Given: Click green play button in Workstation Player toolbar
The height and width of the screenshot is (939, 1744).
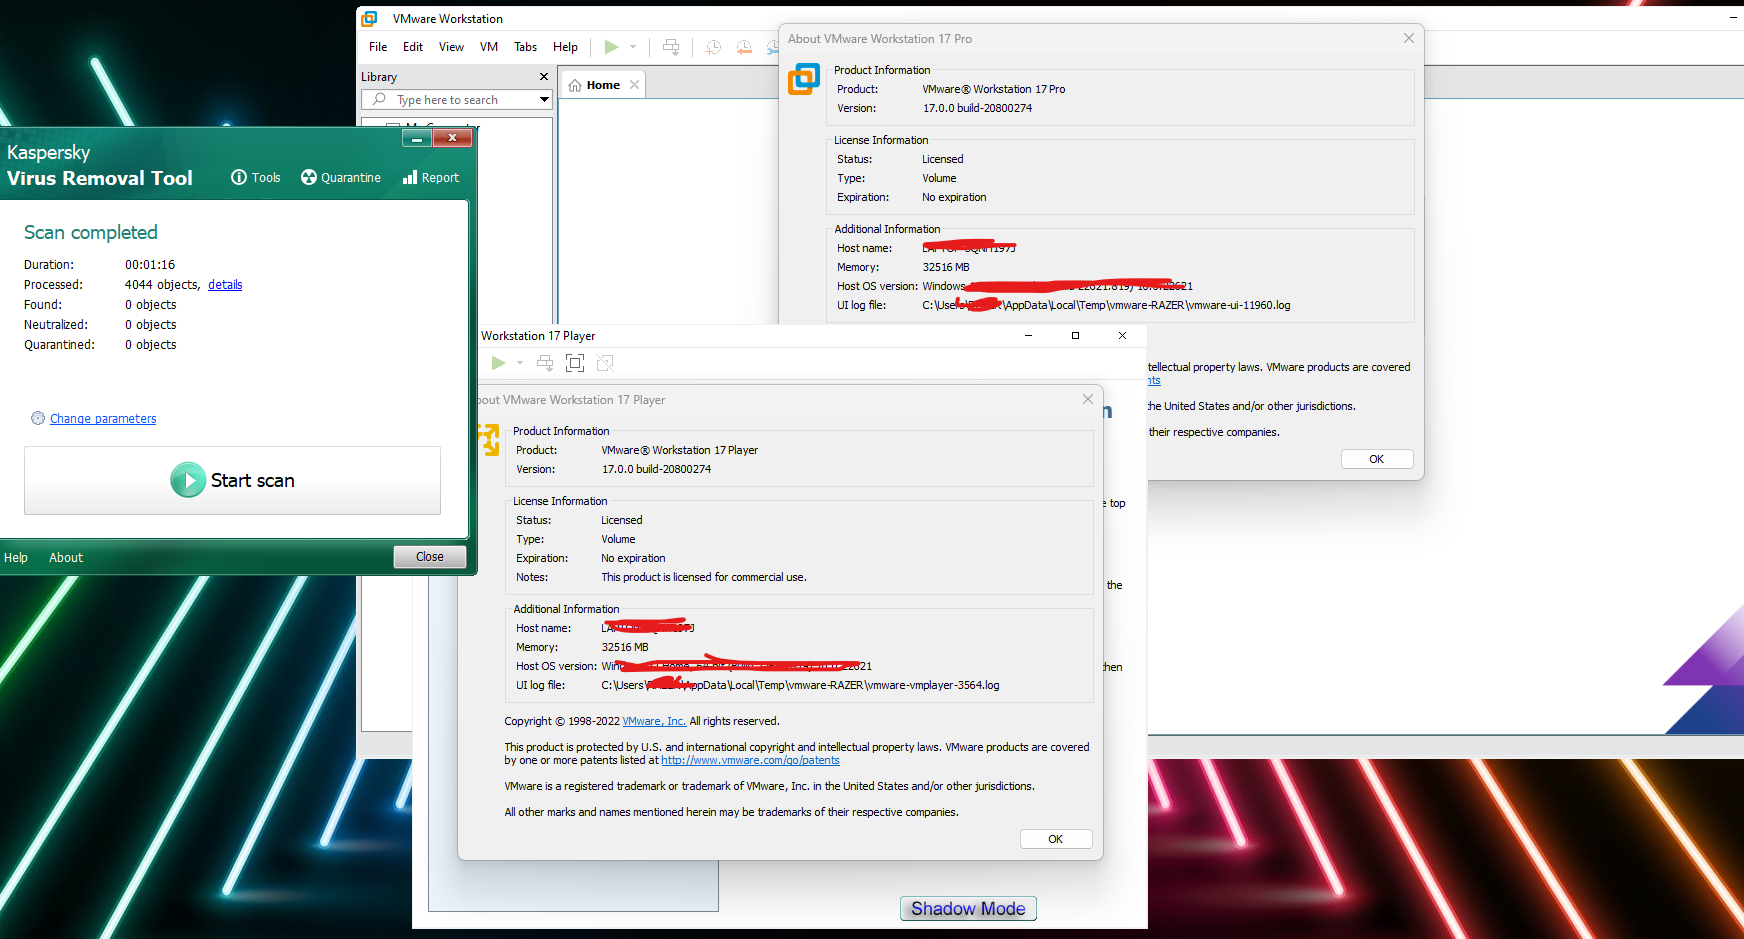Looking at the screenshot, I should pos(498,363).
